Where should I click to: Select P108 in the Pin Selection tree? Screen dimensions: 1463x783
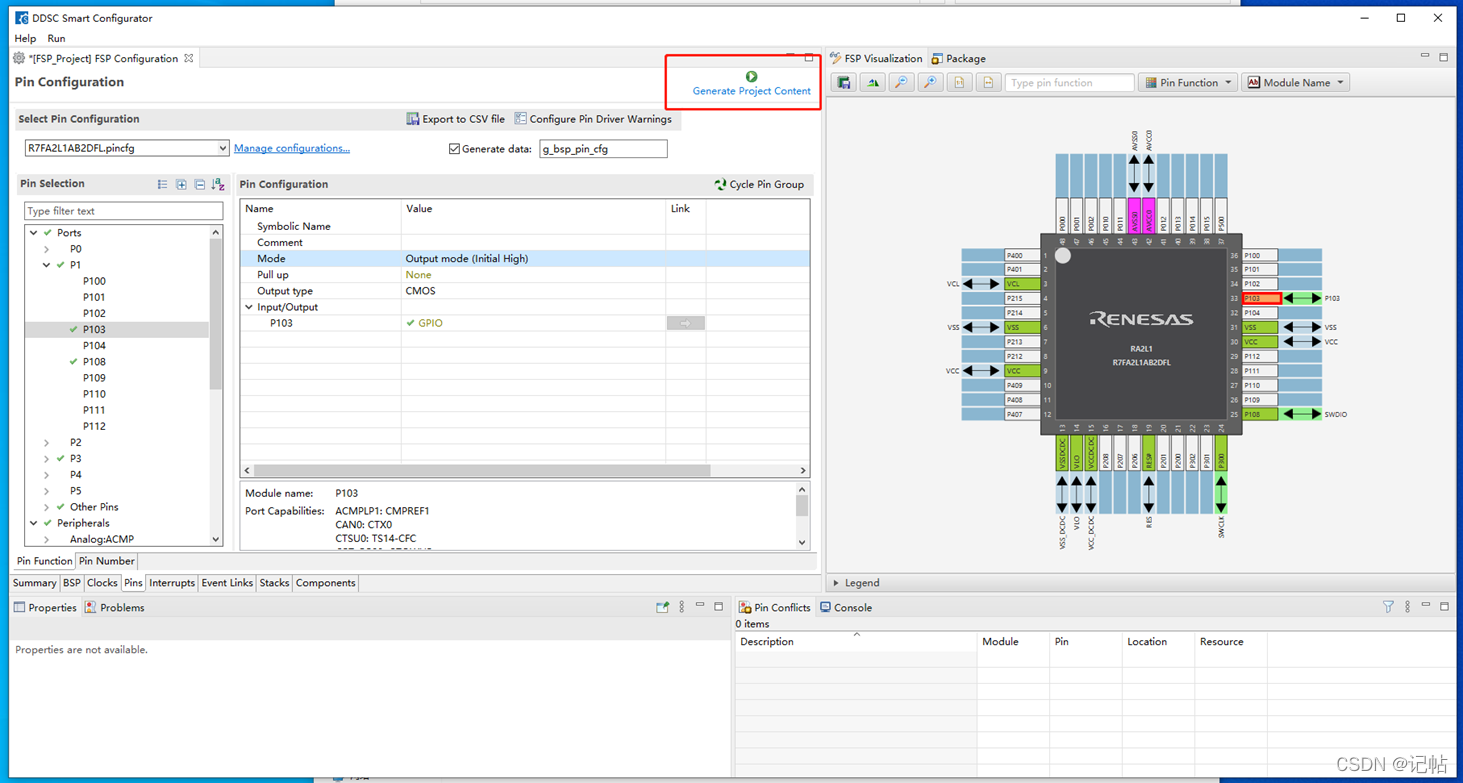(94, 362)
